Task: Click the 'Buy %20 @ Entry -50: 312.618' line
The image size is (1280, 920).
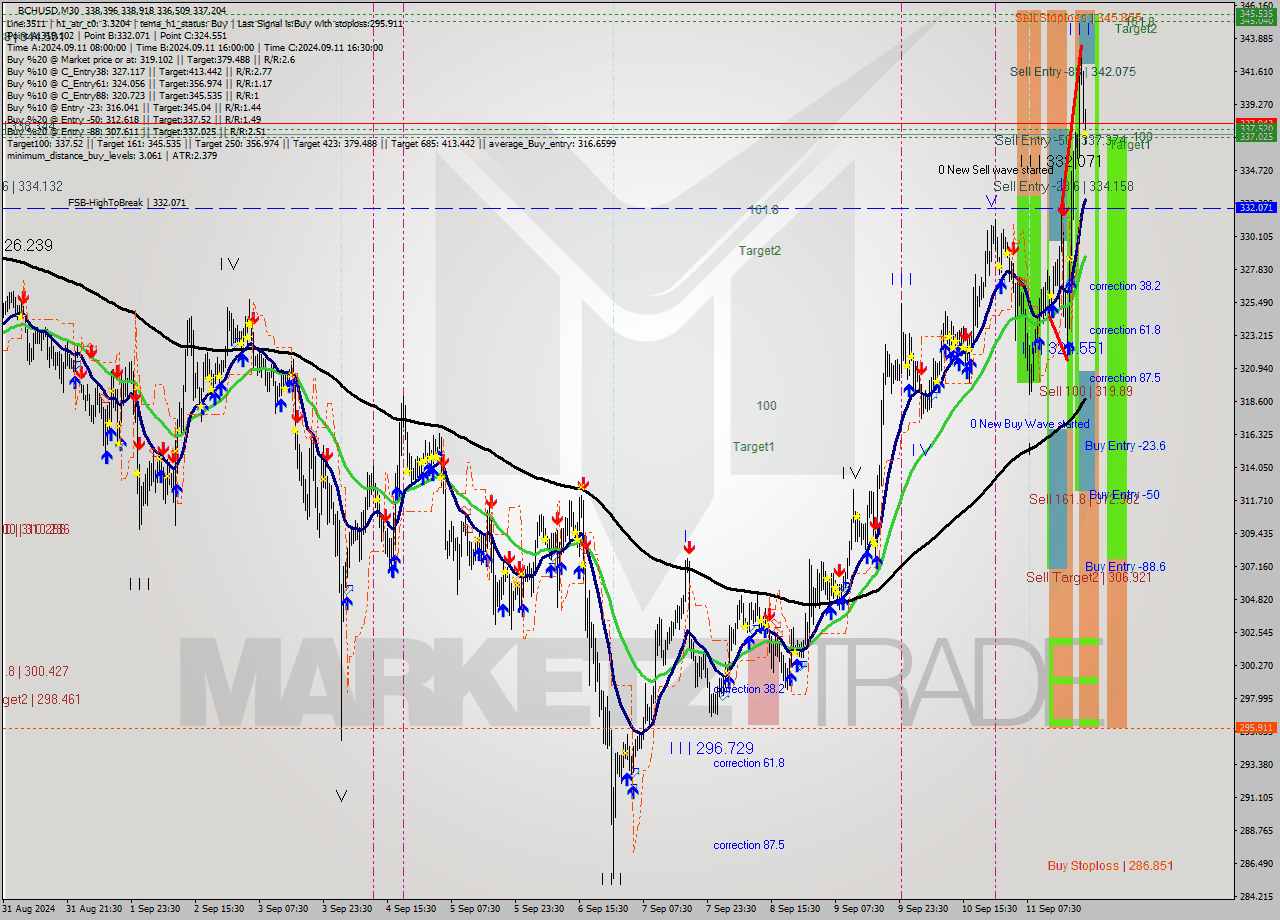Action: tap(133, 119)
